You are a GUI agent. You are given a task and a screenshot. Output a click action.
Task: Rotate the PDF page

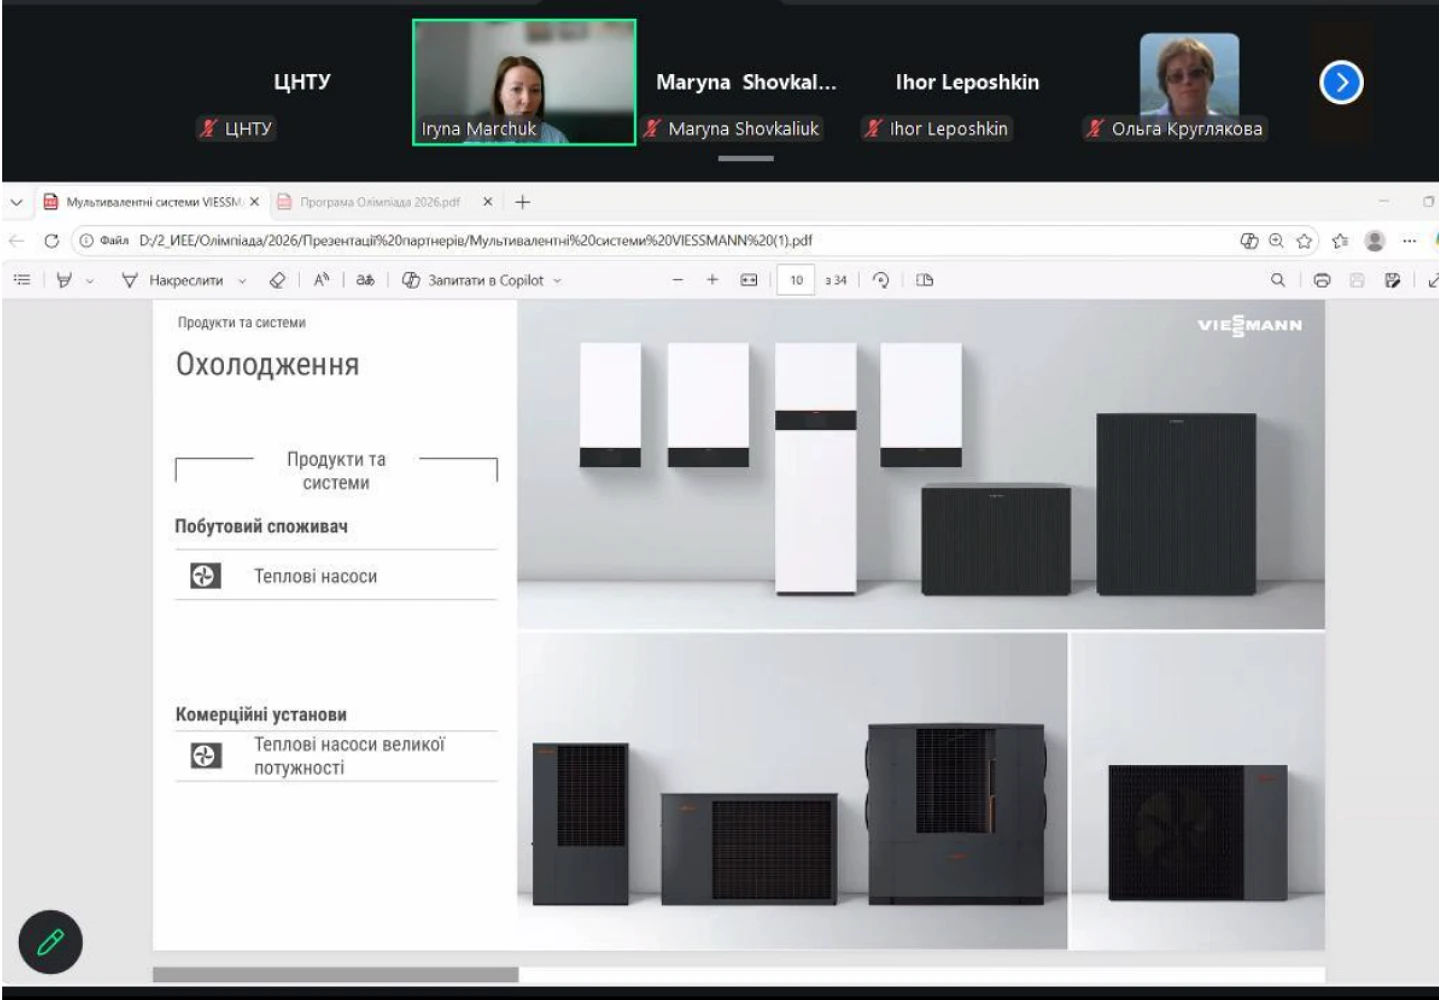(881, 280)
